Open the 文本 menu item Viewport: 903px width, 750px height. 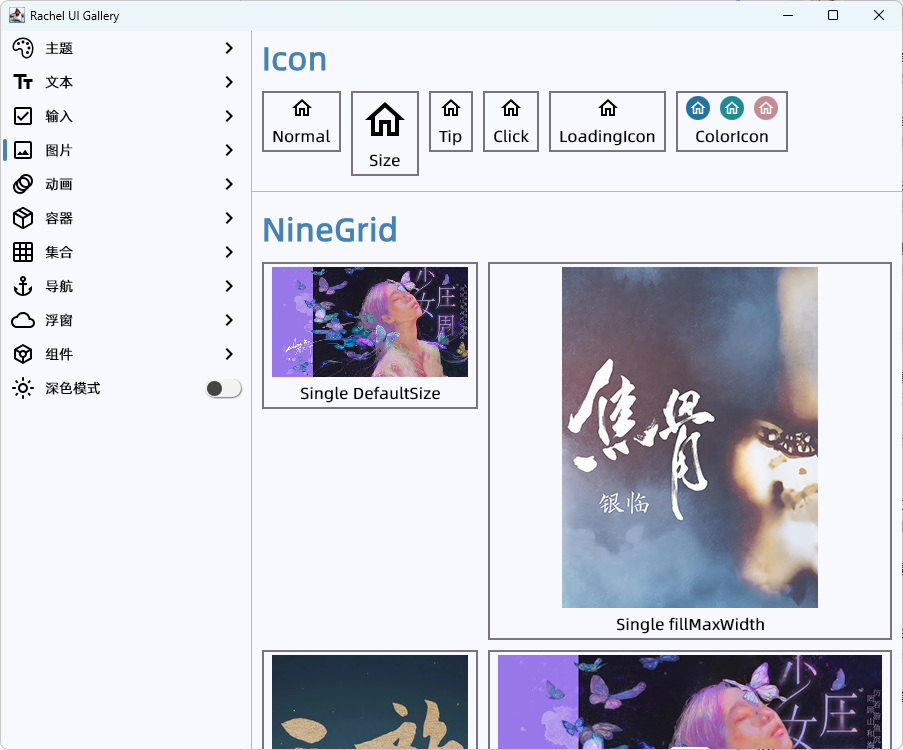[x=126, y=82]
